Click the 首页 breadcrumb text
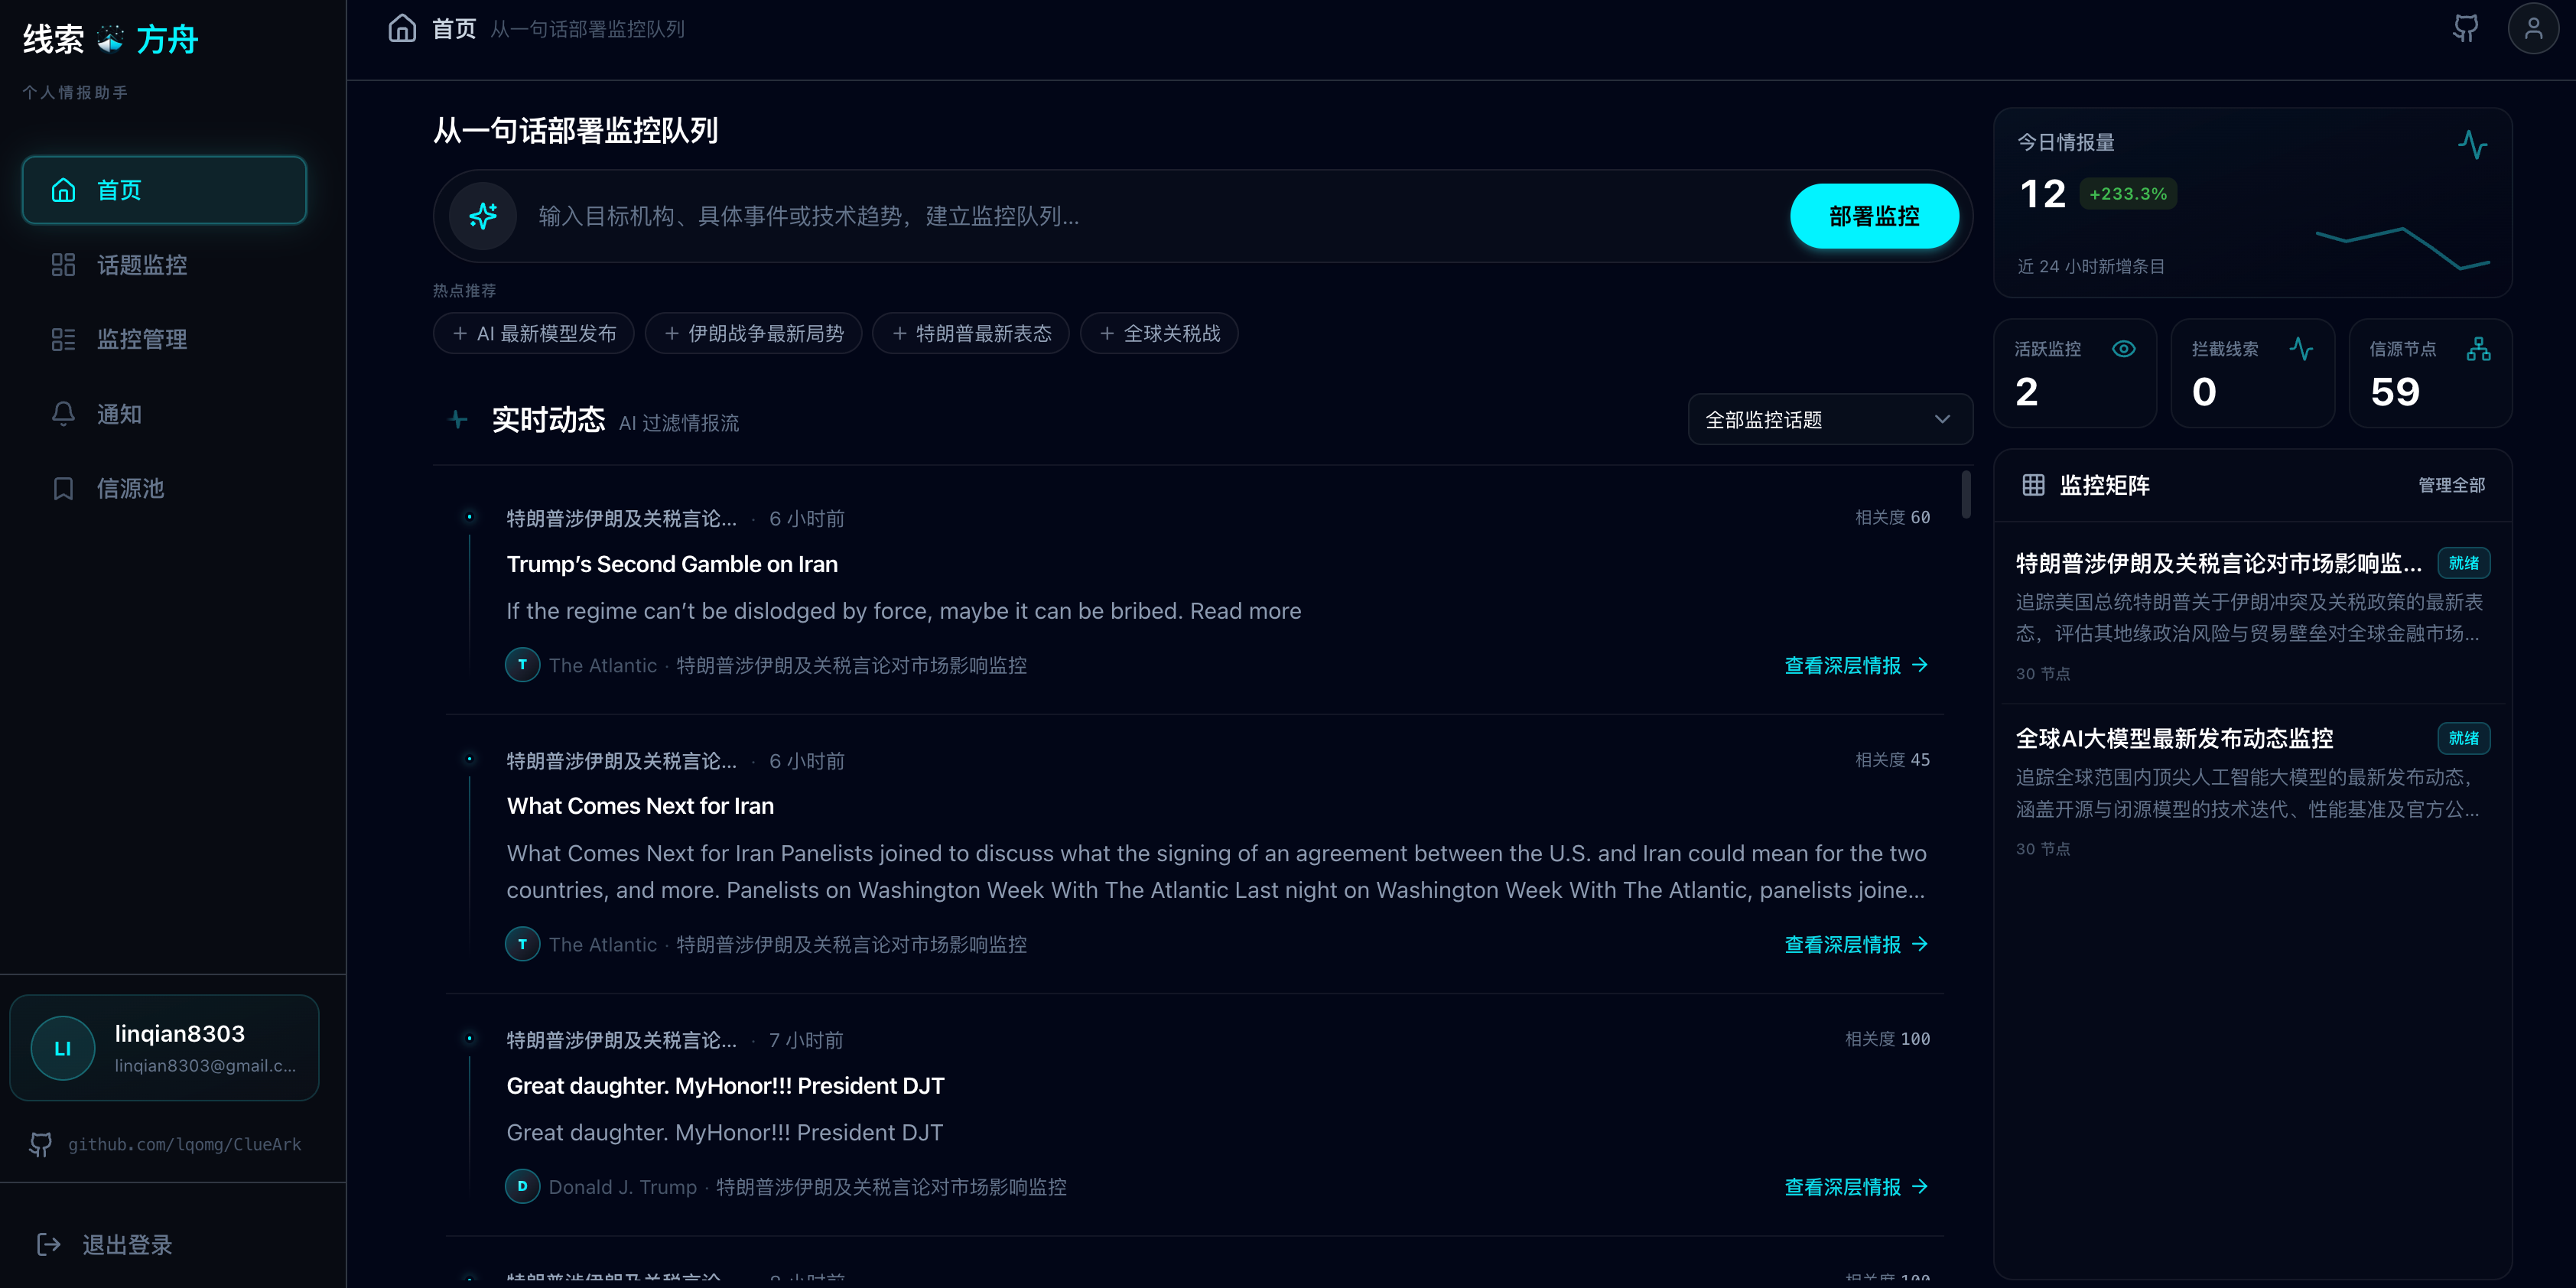Image resolution: width=2576 pixels, height=1288 pixels. tap(454, 28)
